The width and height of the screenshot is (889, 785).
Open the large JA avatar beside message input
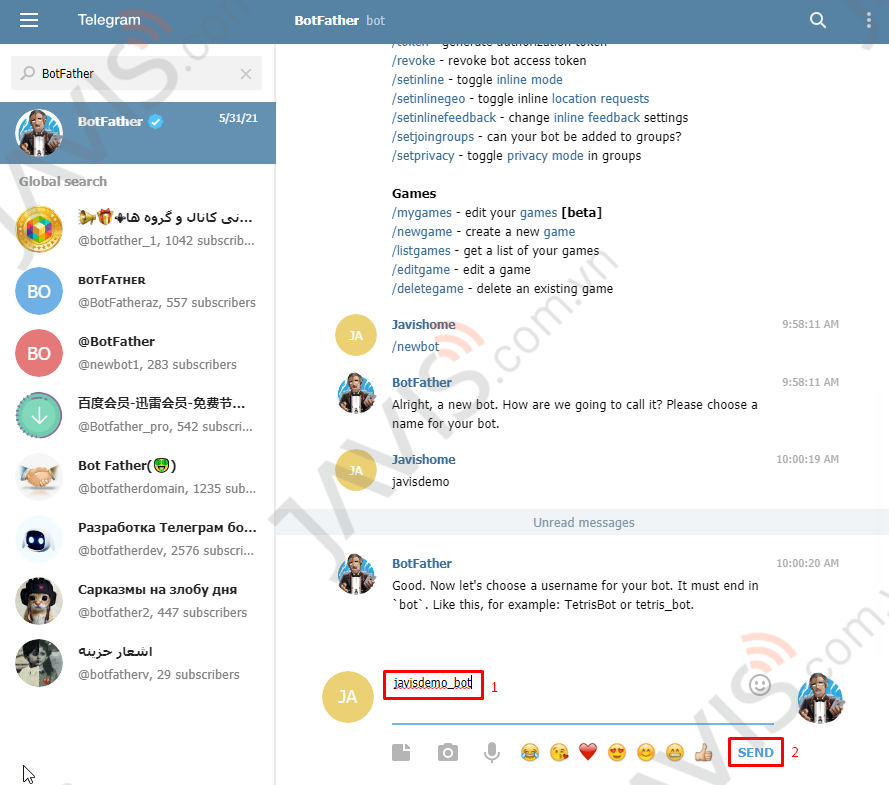348,697
